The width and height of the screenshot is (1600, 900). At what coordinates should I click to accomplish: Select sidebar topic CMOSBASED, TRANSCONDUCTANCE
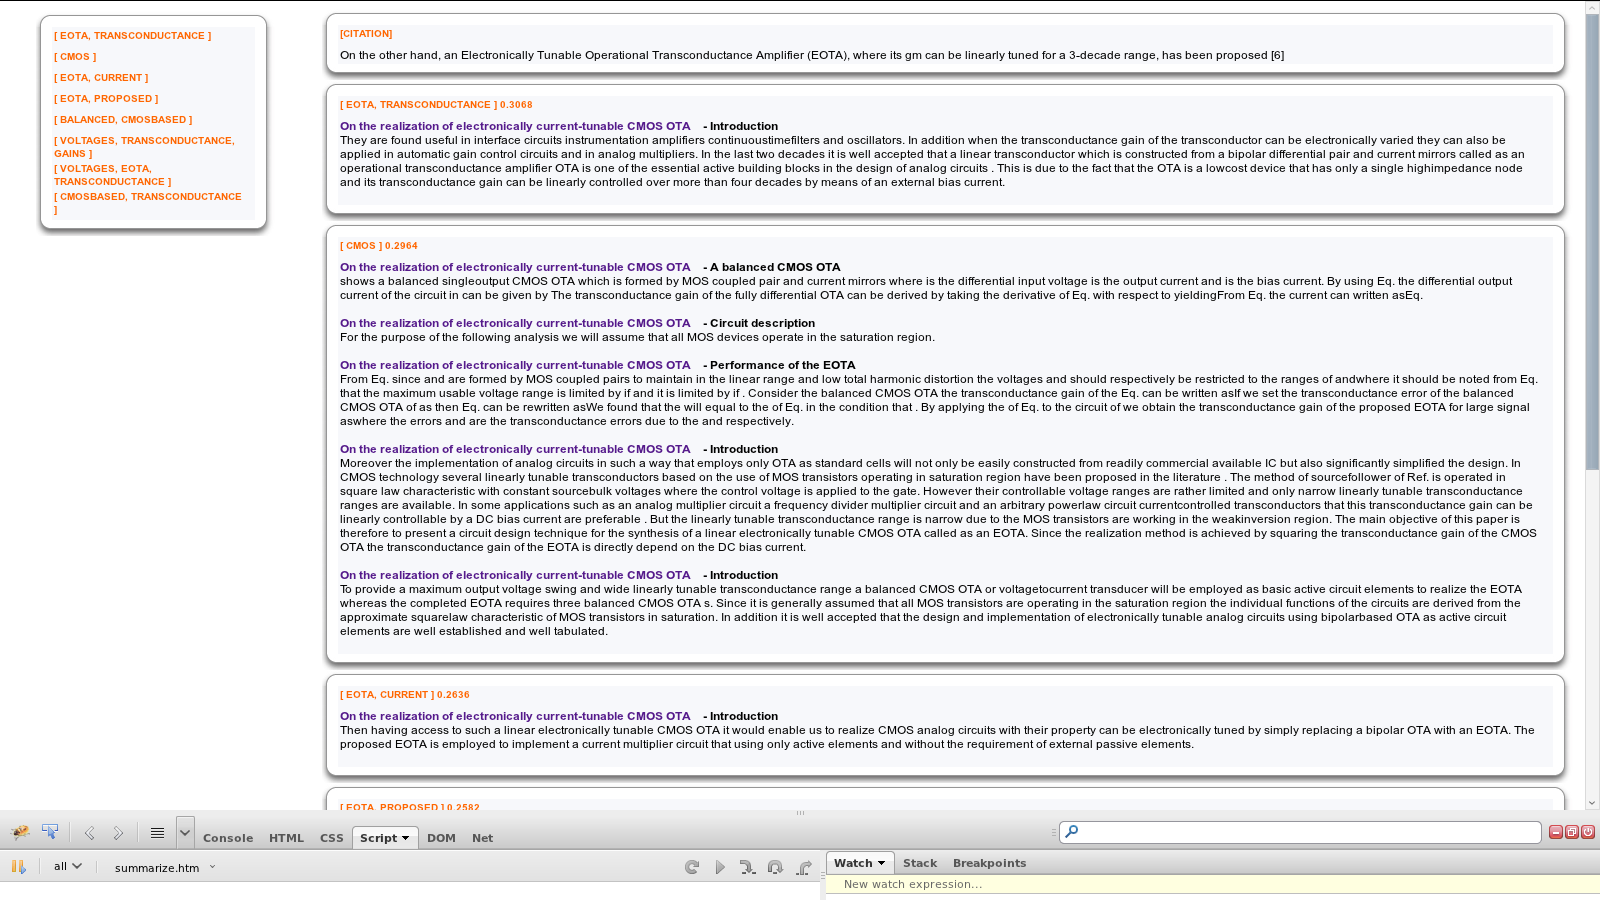coord(148,203)
